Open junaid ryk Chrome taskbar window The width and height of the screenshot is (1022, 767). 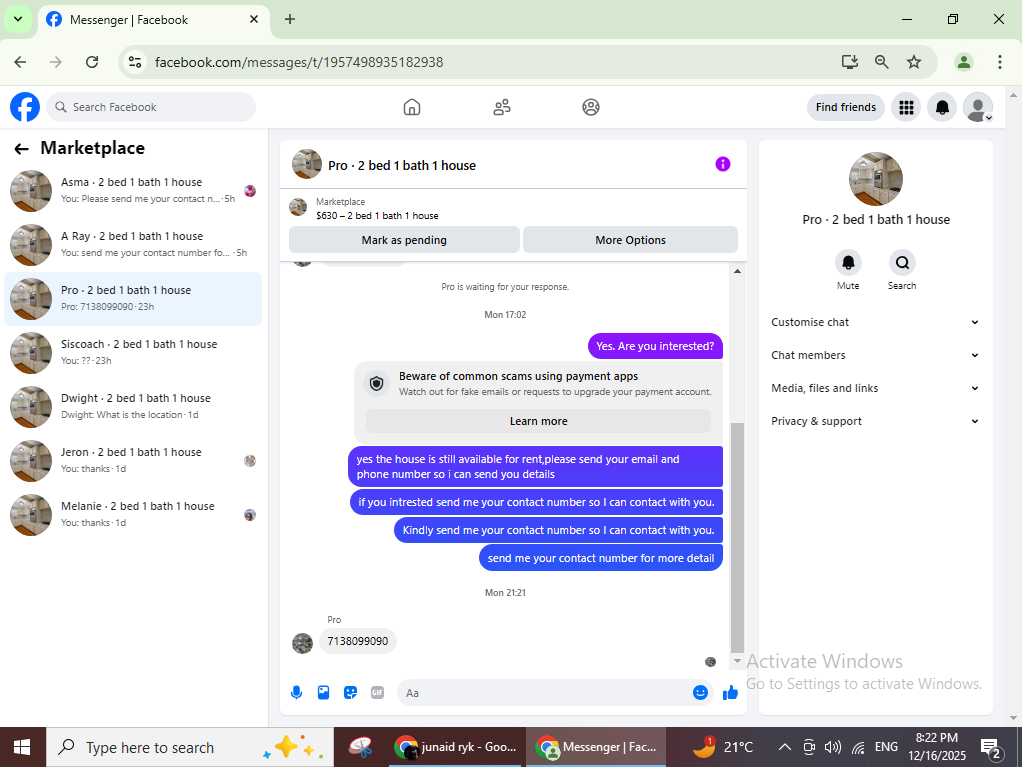click(x=458, y=747)
